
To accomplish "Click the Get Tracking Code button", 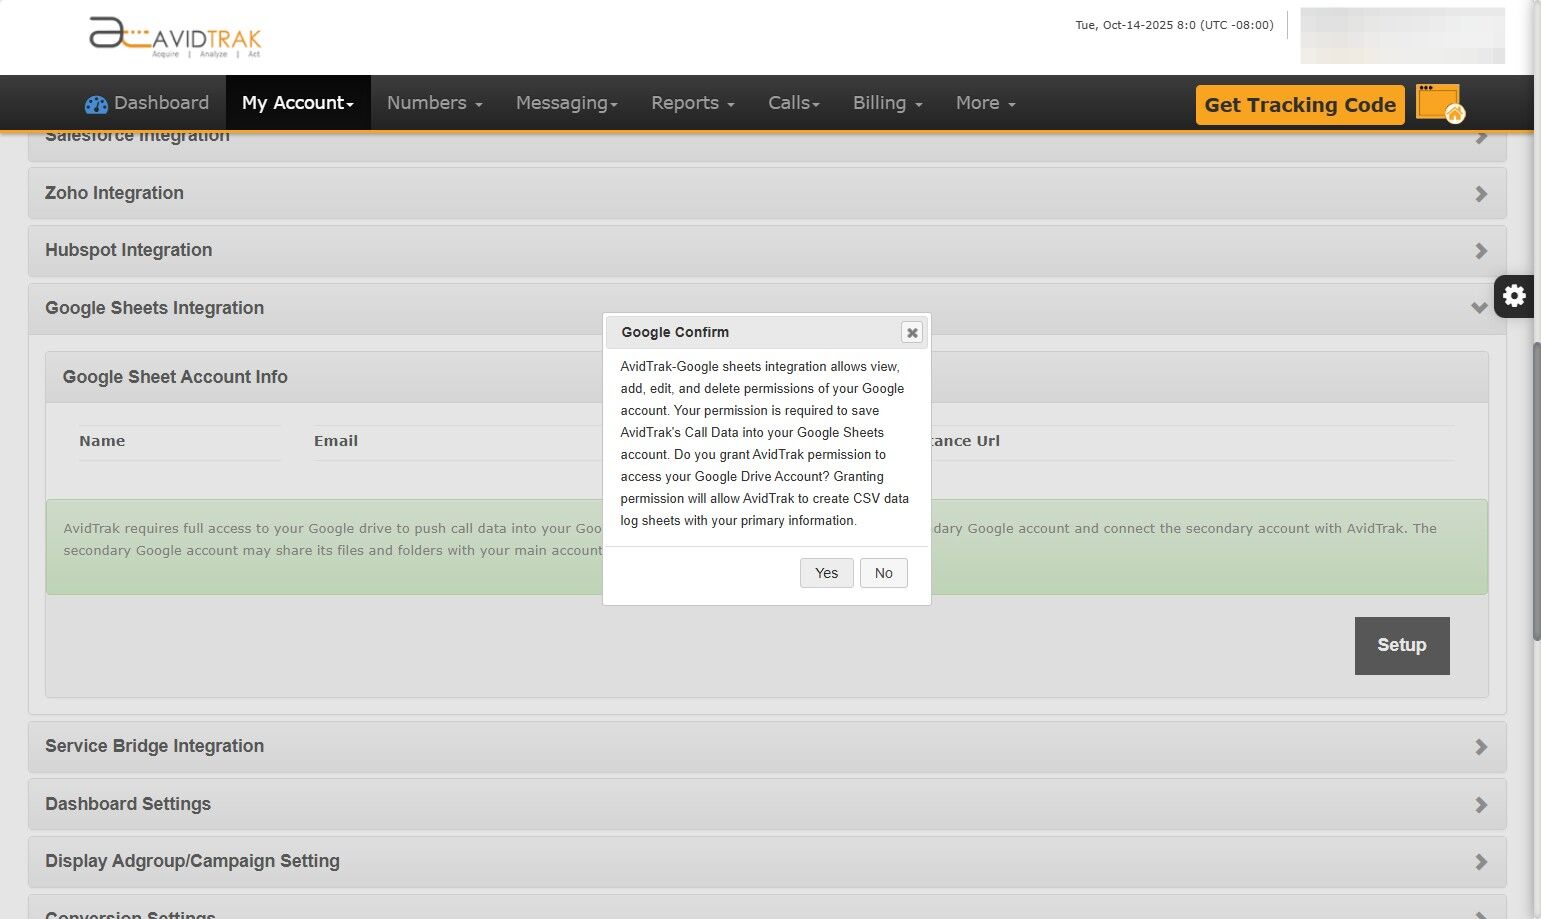I will click(1300, 105).
